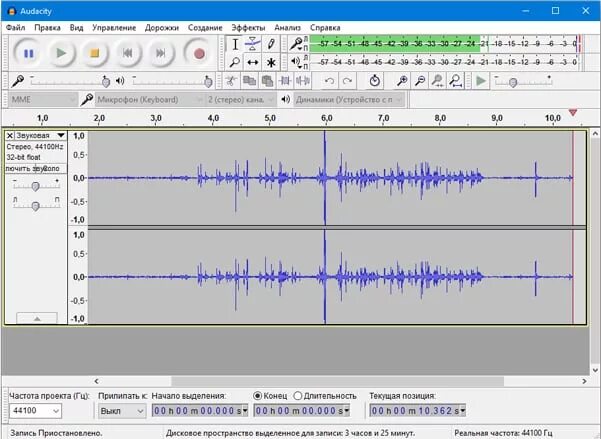Open selection start time format arrow

[x=245, y=411]
